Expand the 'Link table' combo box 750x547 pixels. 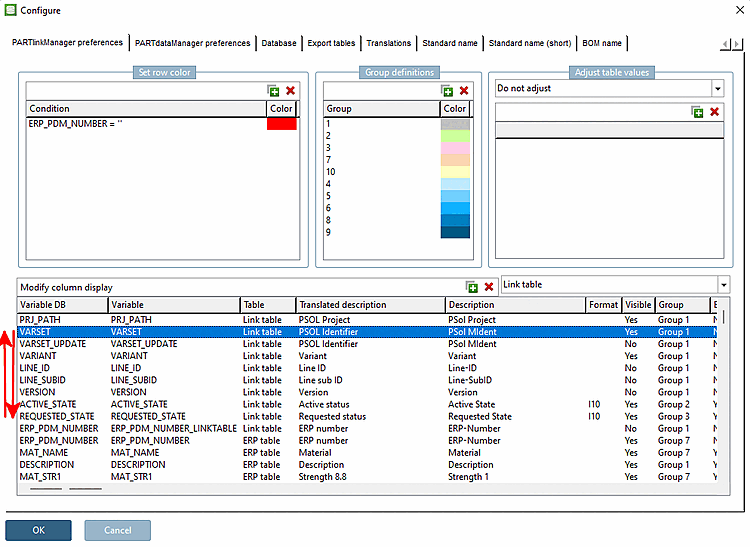point(722,285)
